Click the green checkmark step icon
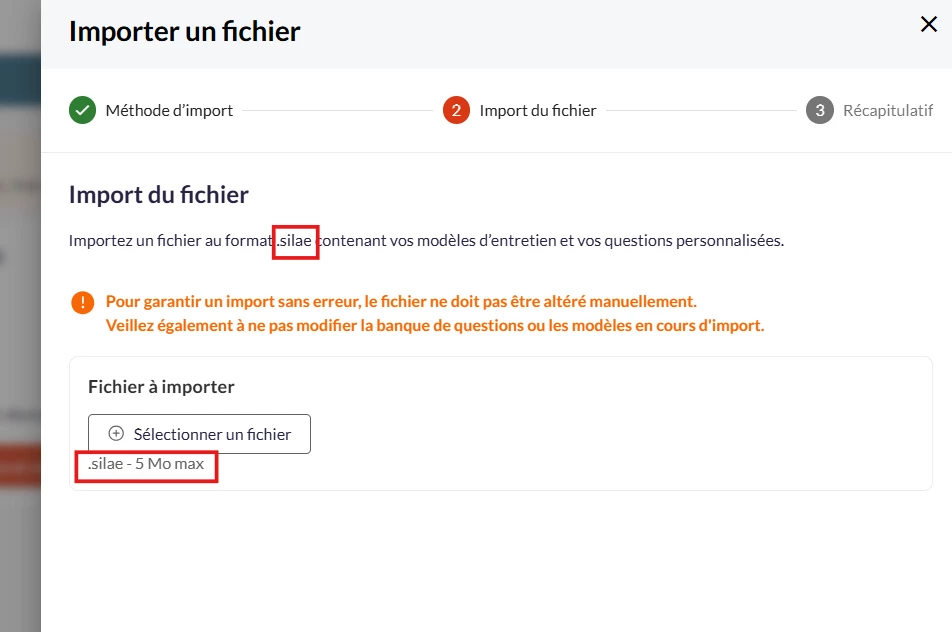This screenshot has height=632, width=952. pyautogui.click(x=82, y=110)
